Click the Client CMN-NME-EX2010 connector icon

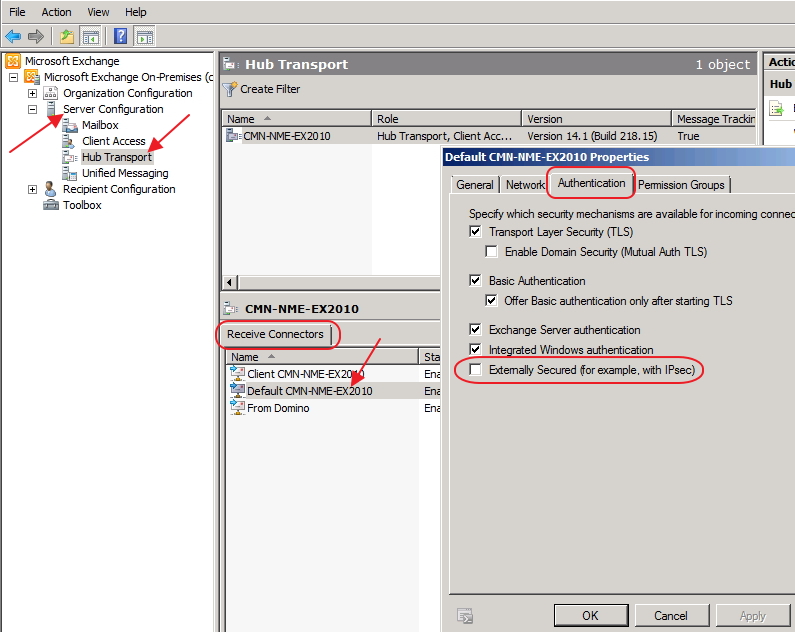[237, 374]
